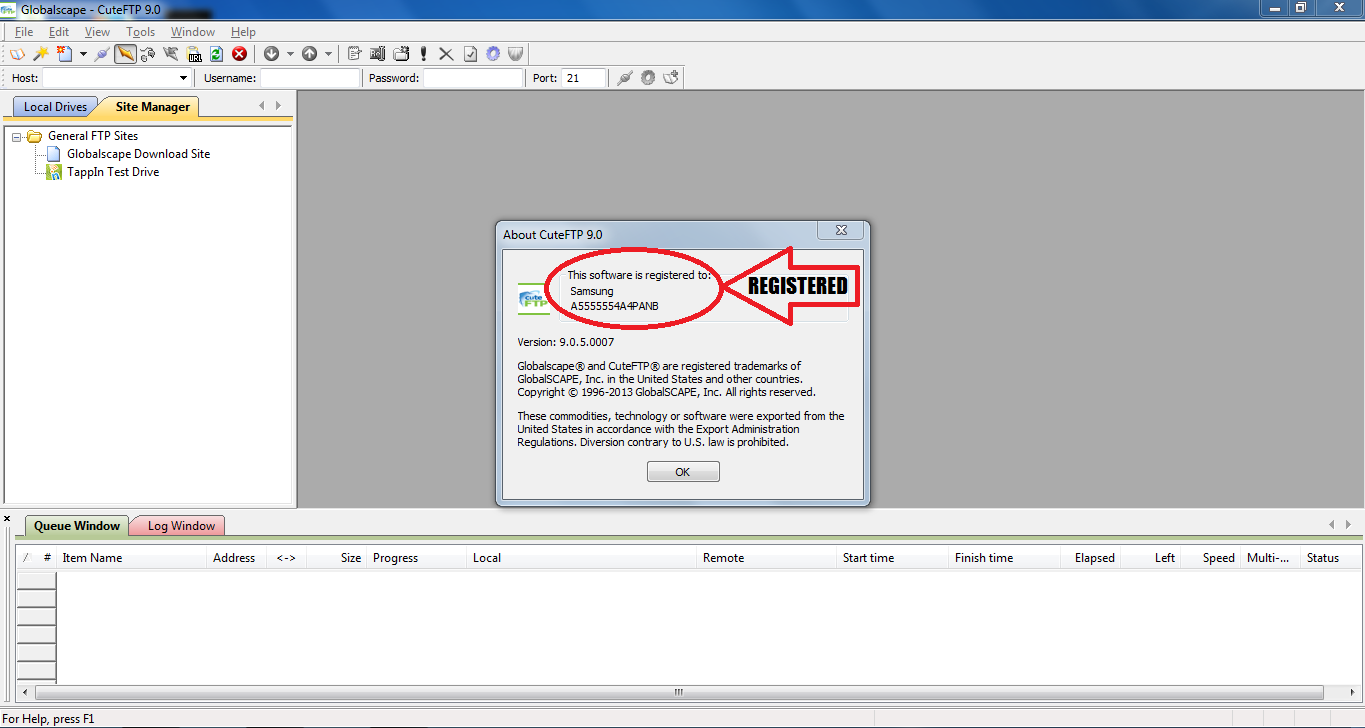Viewport: 1365px width, 728px height.
Task: Click the red Stop icon
Action: pyautogui.click(x=240, y=54)
